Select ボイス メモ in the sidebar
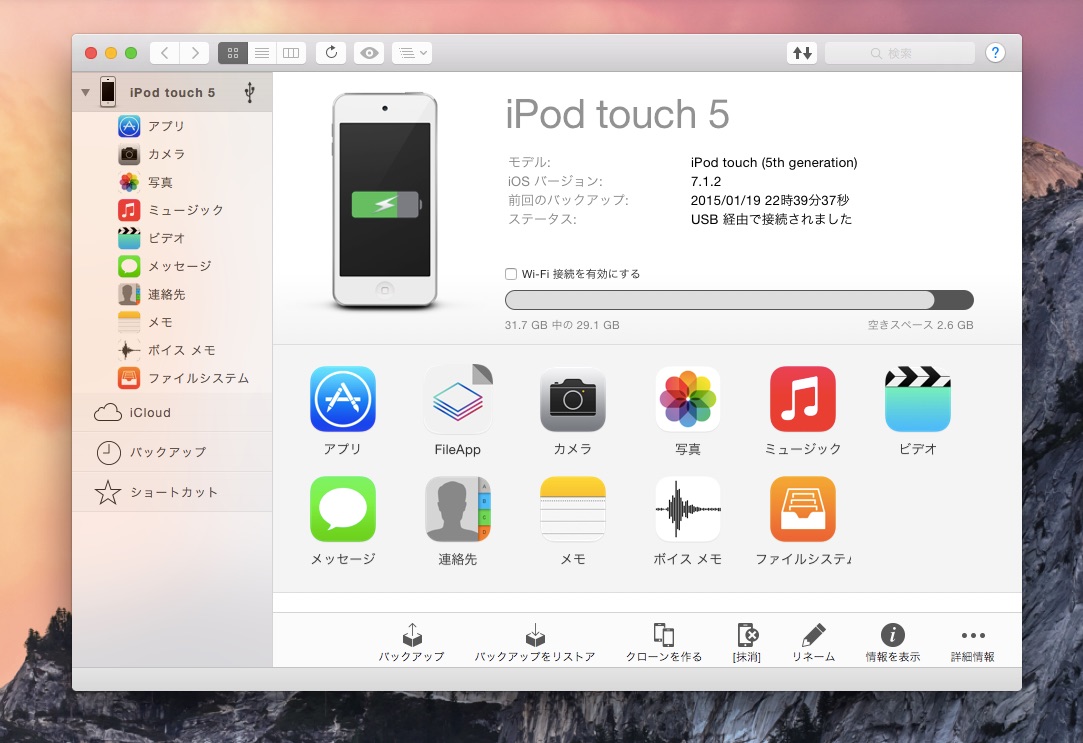Viewport: 1083px width, 743px height. pos(173,350)
